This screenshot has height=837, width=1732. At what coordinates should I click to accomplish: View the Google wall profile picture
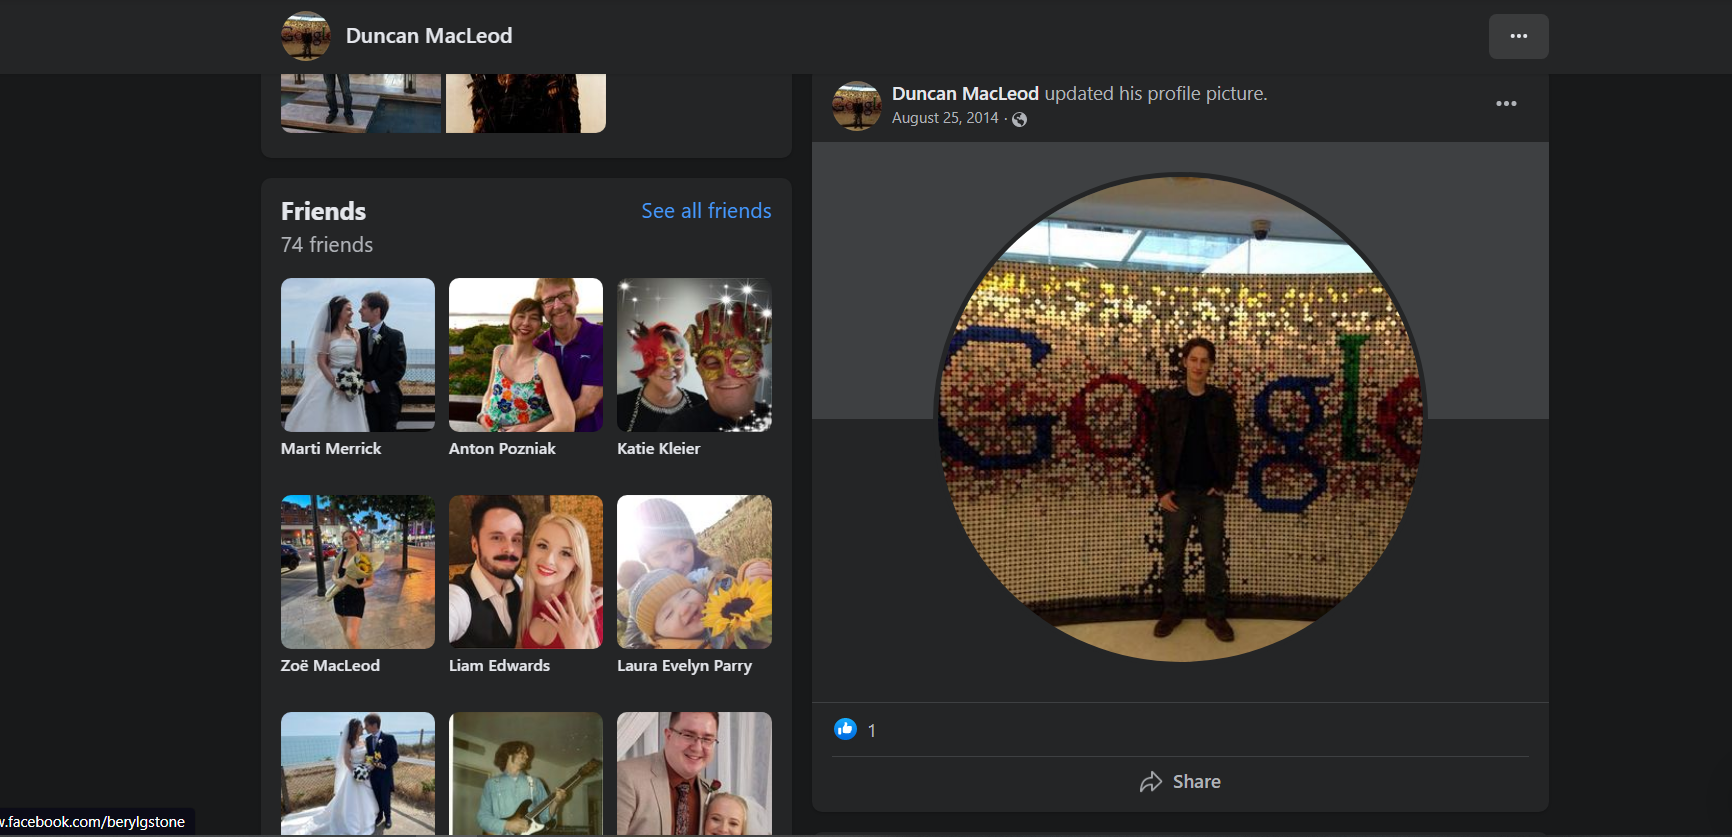click(x=1180, y=418)
